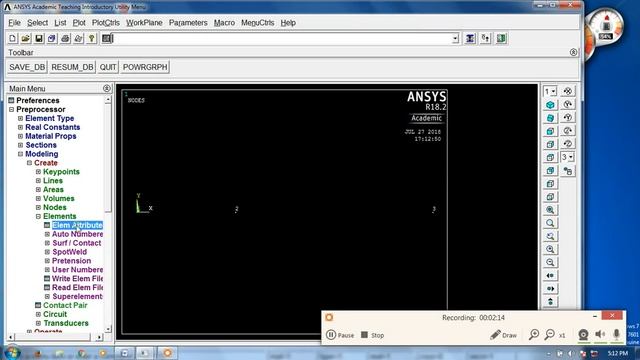Collapse the Elements tree node
Screen dimensions: 640x360
click(x=38, y=216)
